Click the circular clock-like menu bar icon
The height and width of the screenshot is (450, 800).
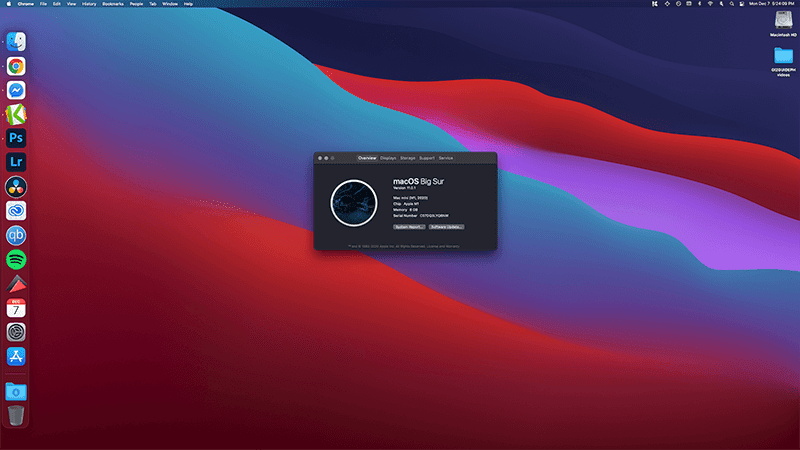(678, 4)
